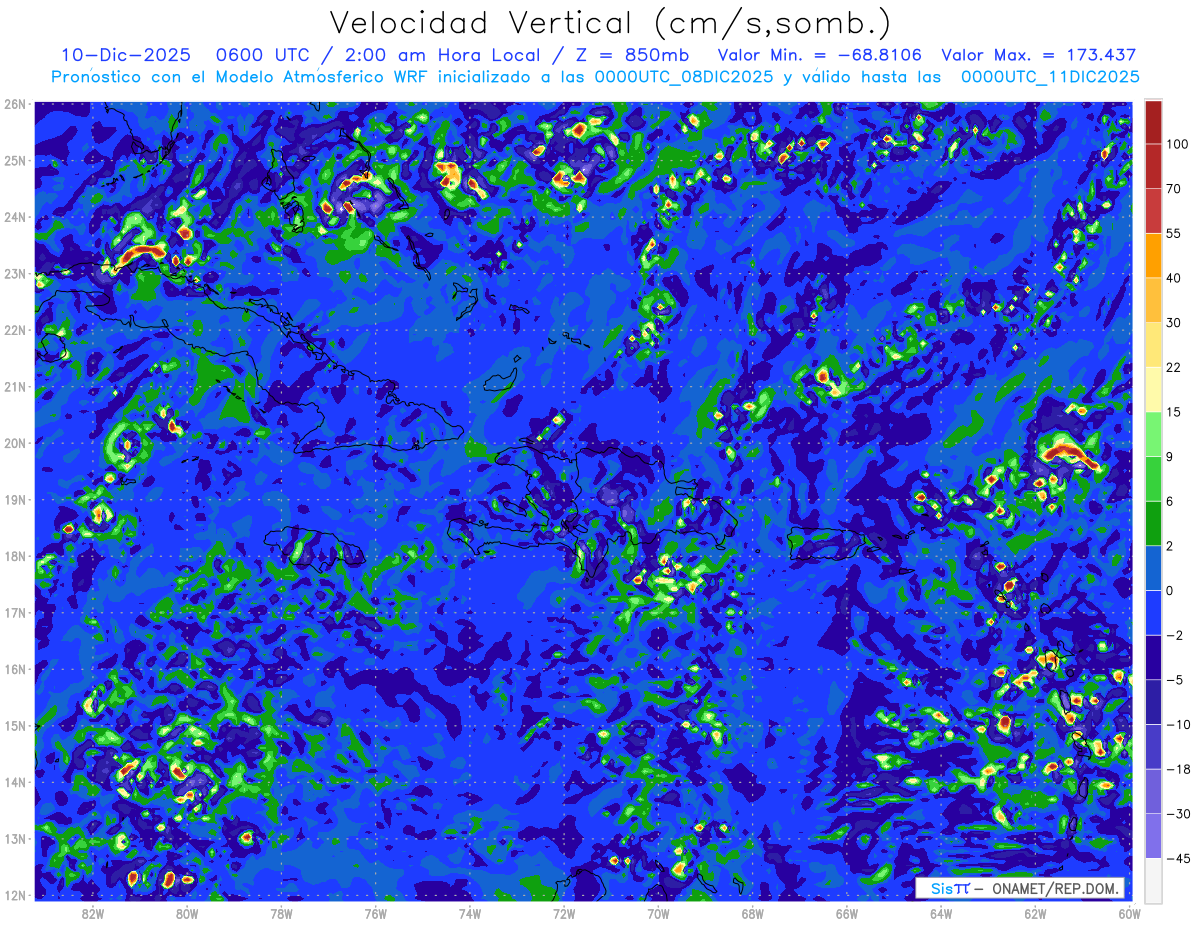This screenshot has height=927, width=1200.
Task: Click the 'Valor Max. = 173.437' text
Action: [1039, 55]
